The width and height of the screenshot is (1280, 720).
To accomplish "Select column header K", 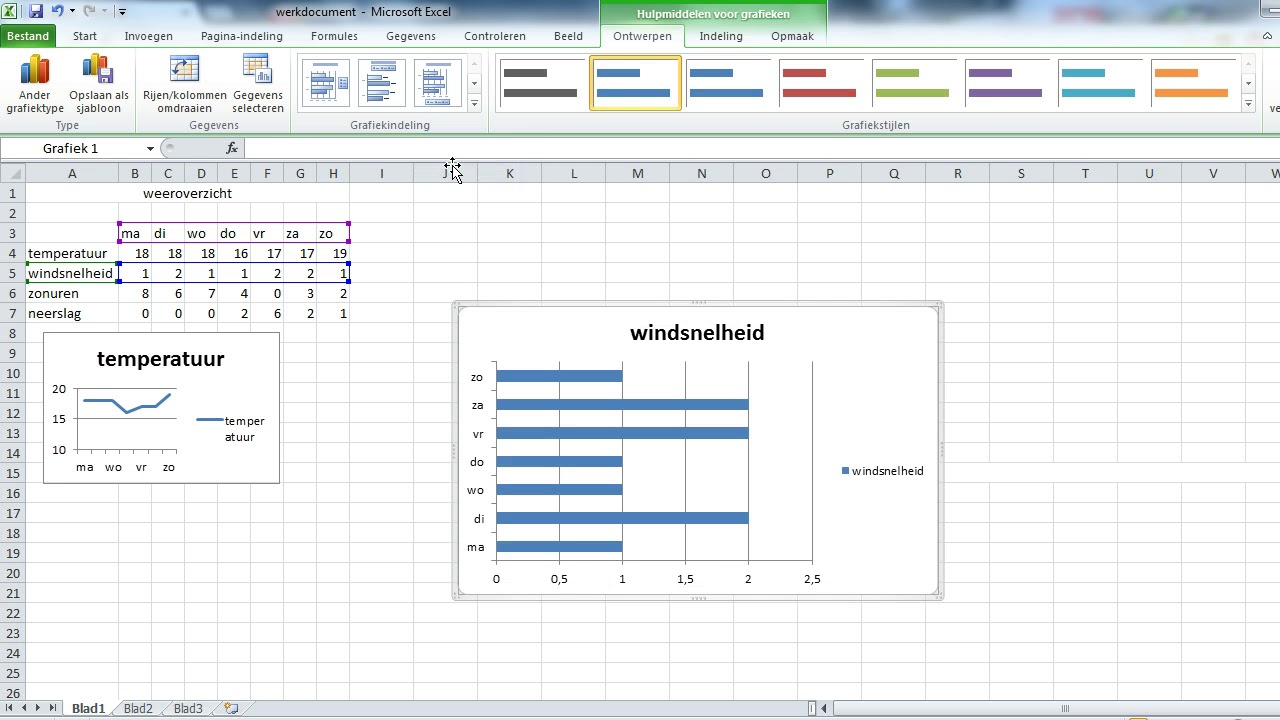I will pyautogui.click(x=509, y=174).
